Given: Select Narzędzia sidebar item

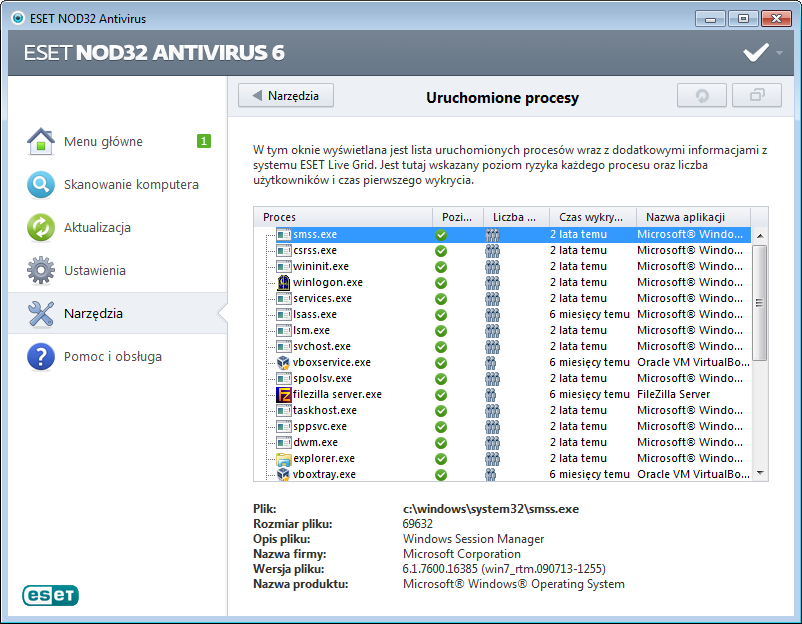Looking at the screenshot, I should click(118, 314).
